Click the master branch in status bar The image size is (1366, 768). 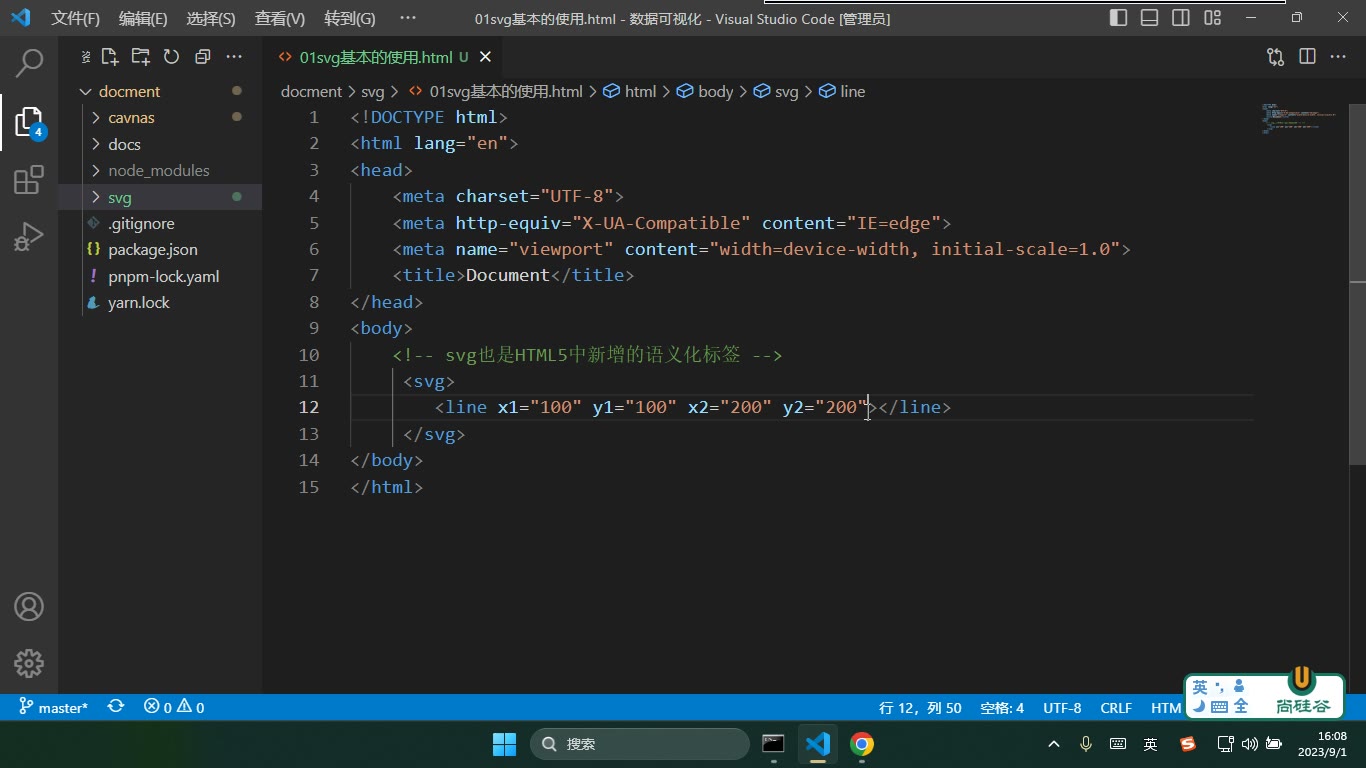[x=54, y=707]
